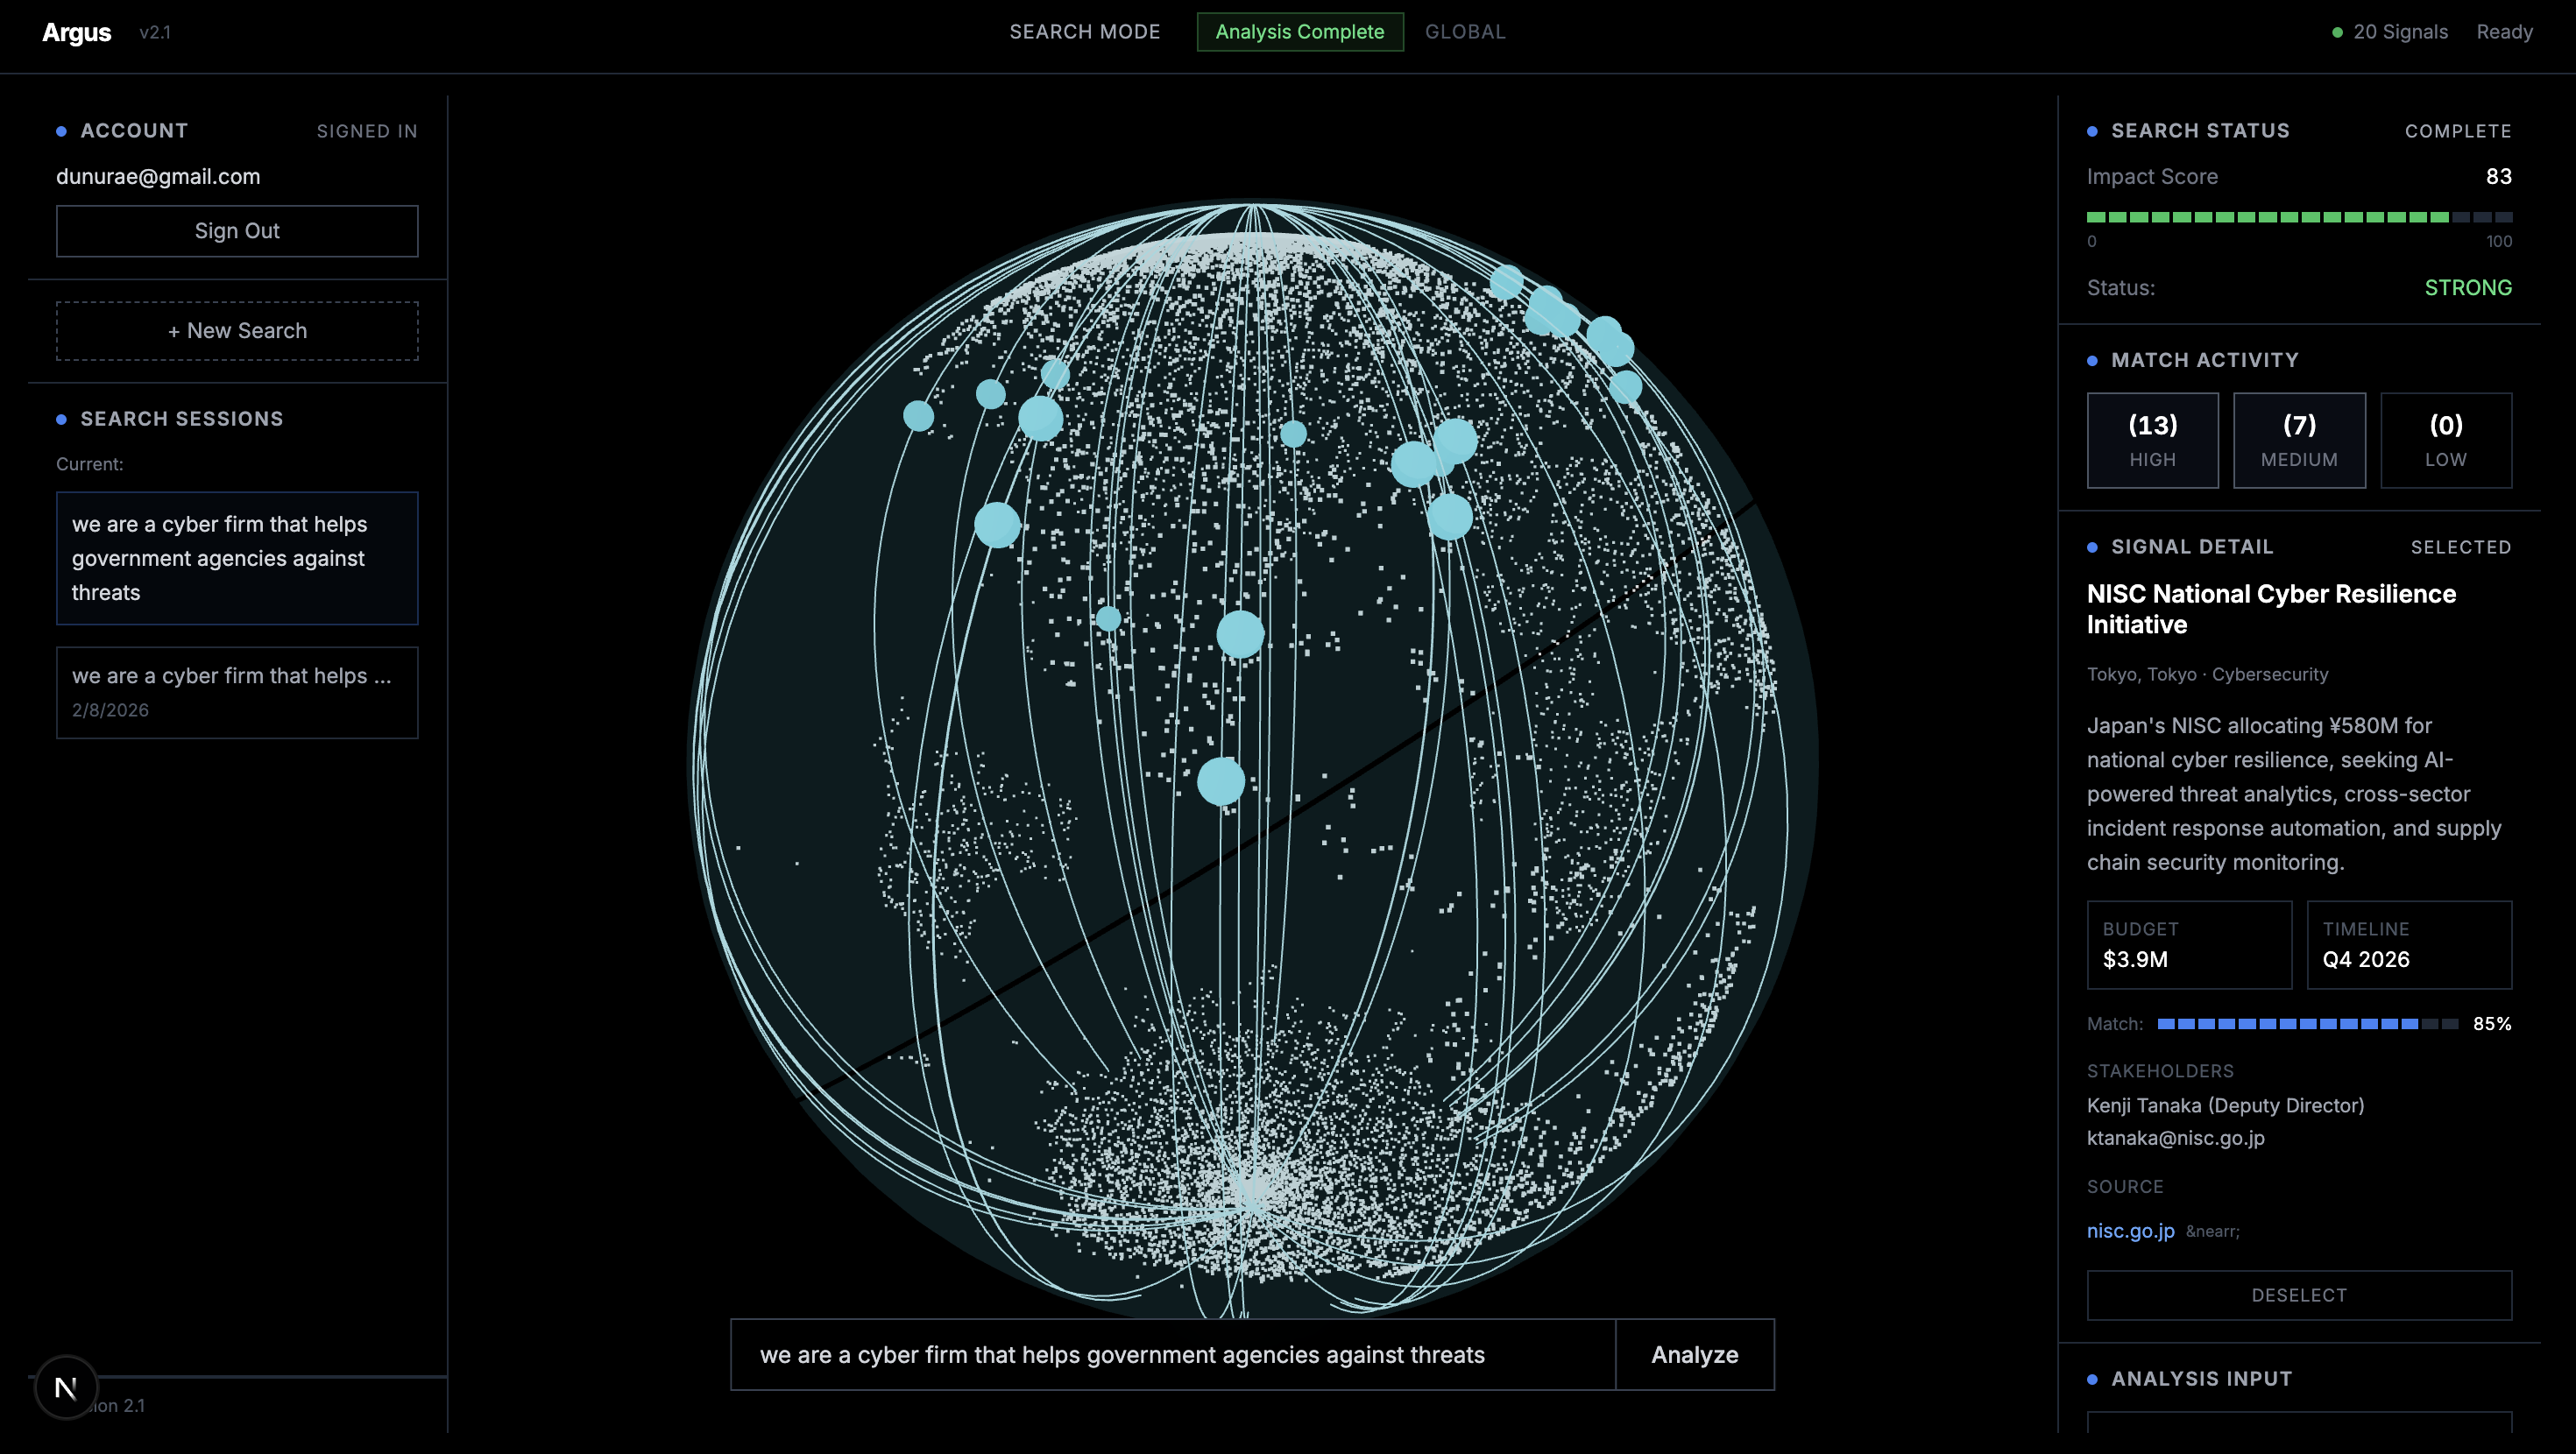Switch to GLOBAL mode tab

[x=1464, y=32]
